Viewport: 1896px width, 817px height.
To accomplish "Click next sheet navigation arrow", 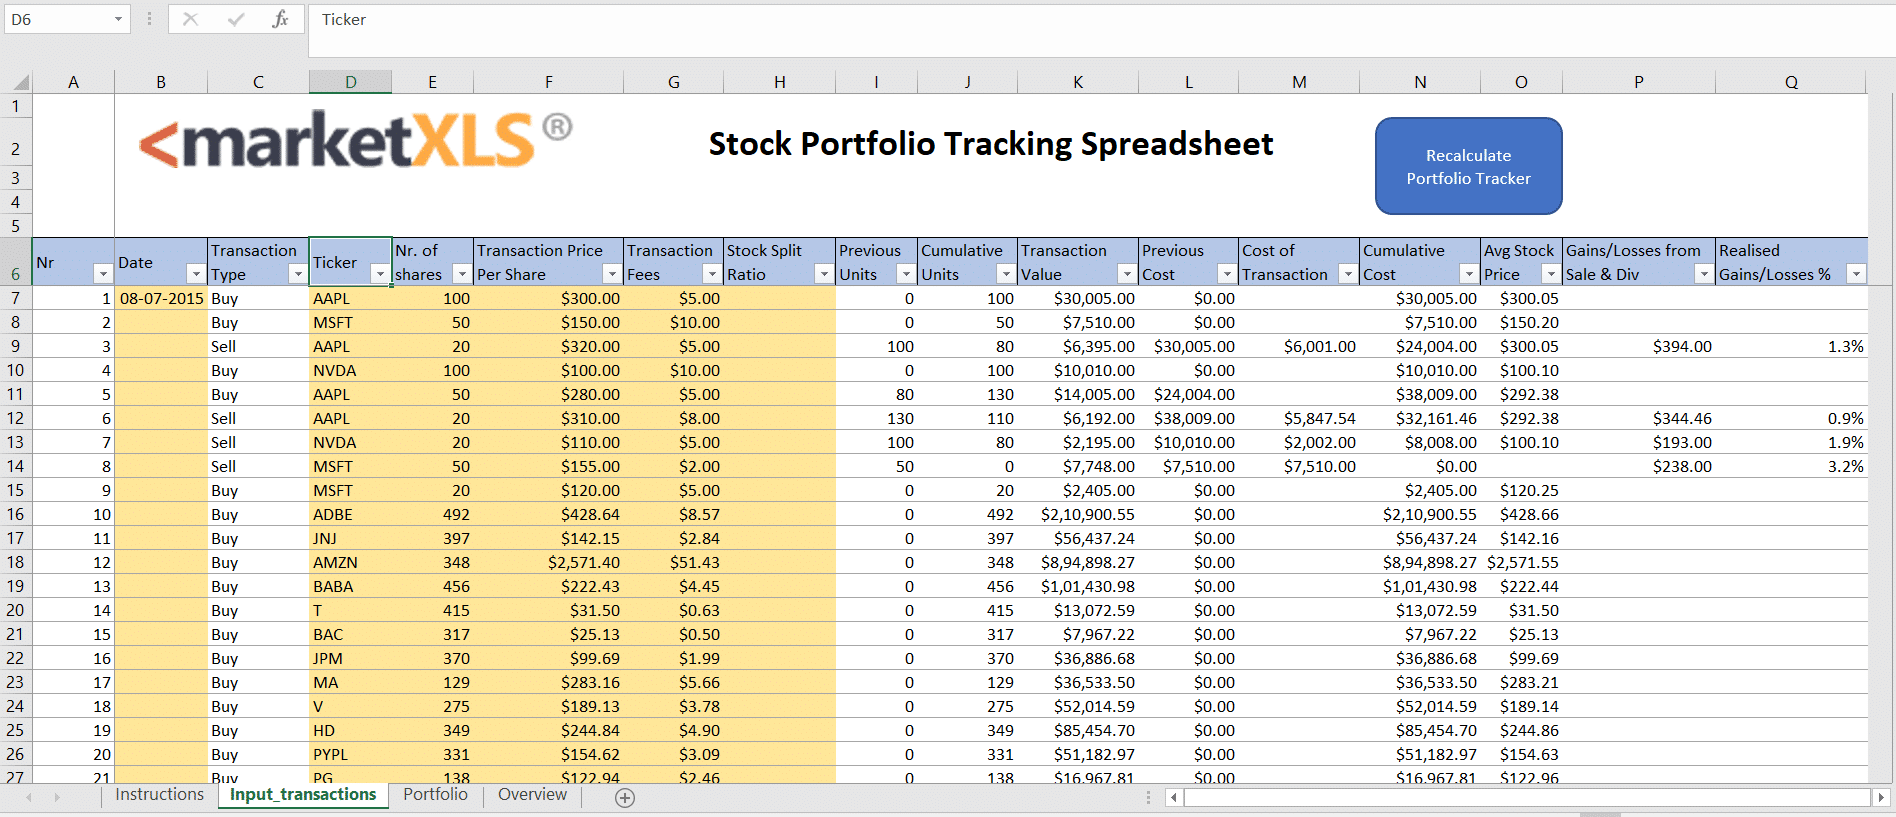I will point(57,797).
